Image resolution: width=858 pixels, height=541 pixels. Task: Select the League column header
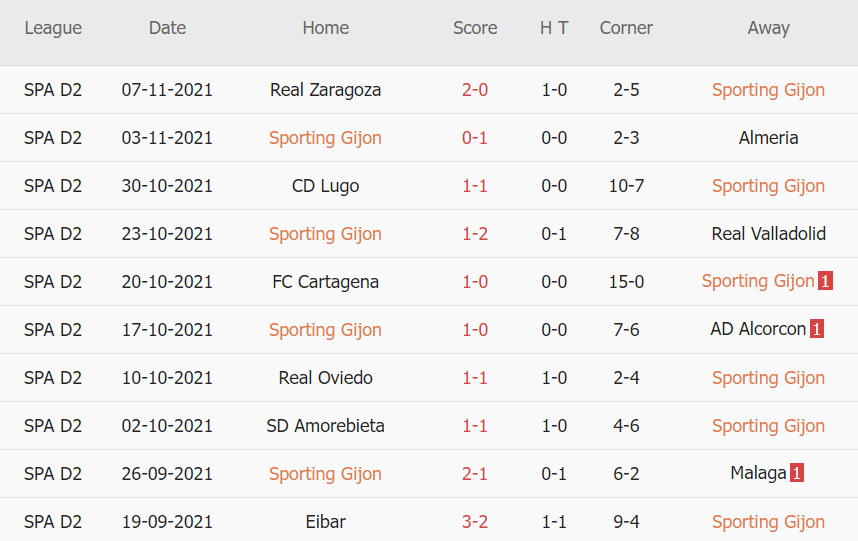(x=53, y=28)
